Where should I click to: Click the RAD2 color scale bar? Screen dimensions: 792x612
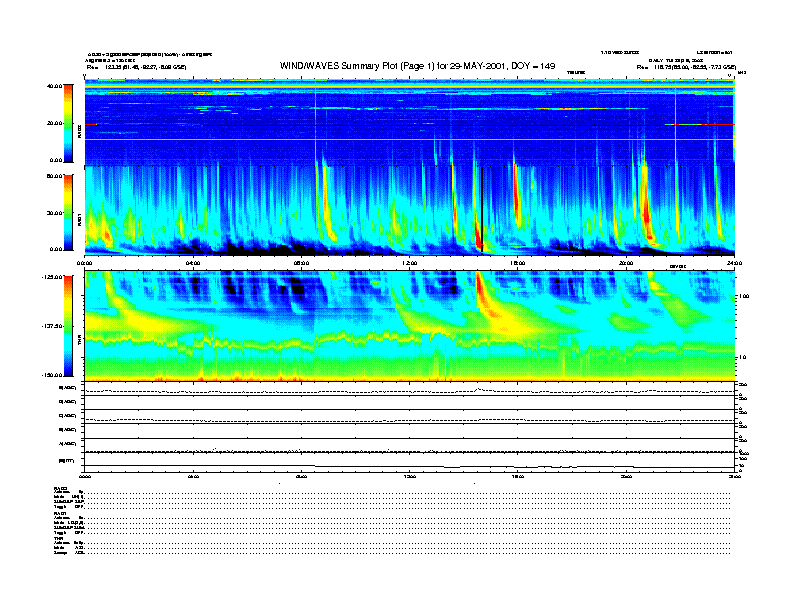(x=68, y=123)
